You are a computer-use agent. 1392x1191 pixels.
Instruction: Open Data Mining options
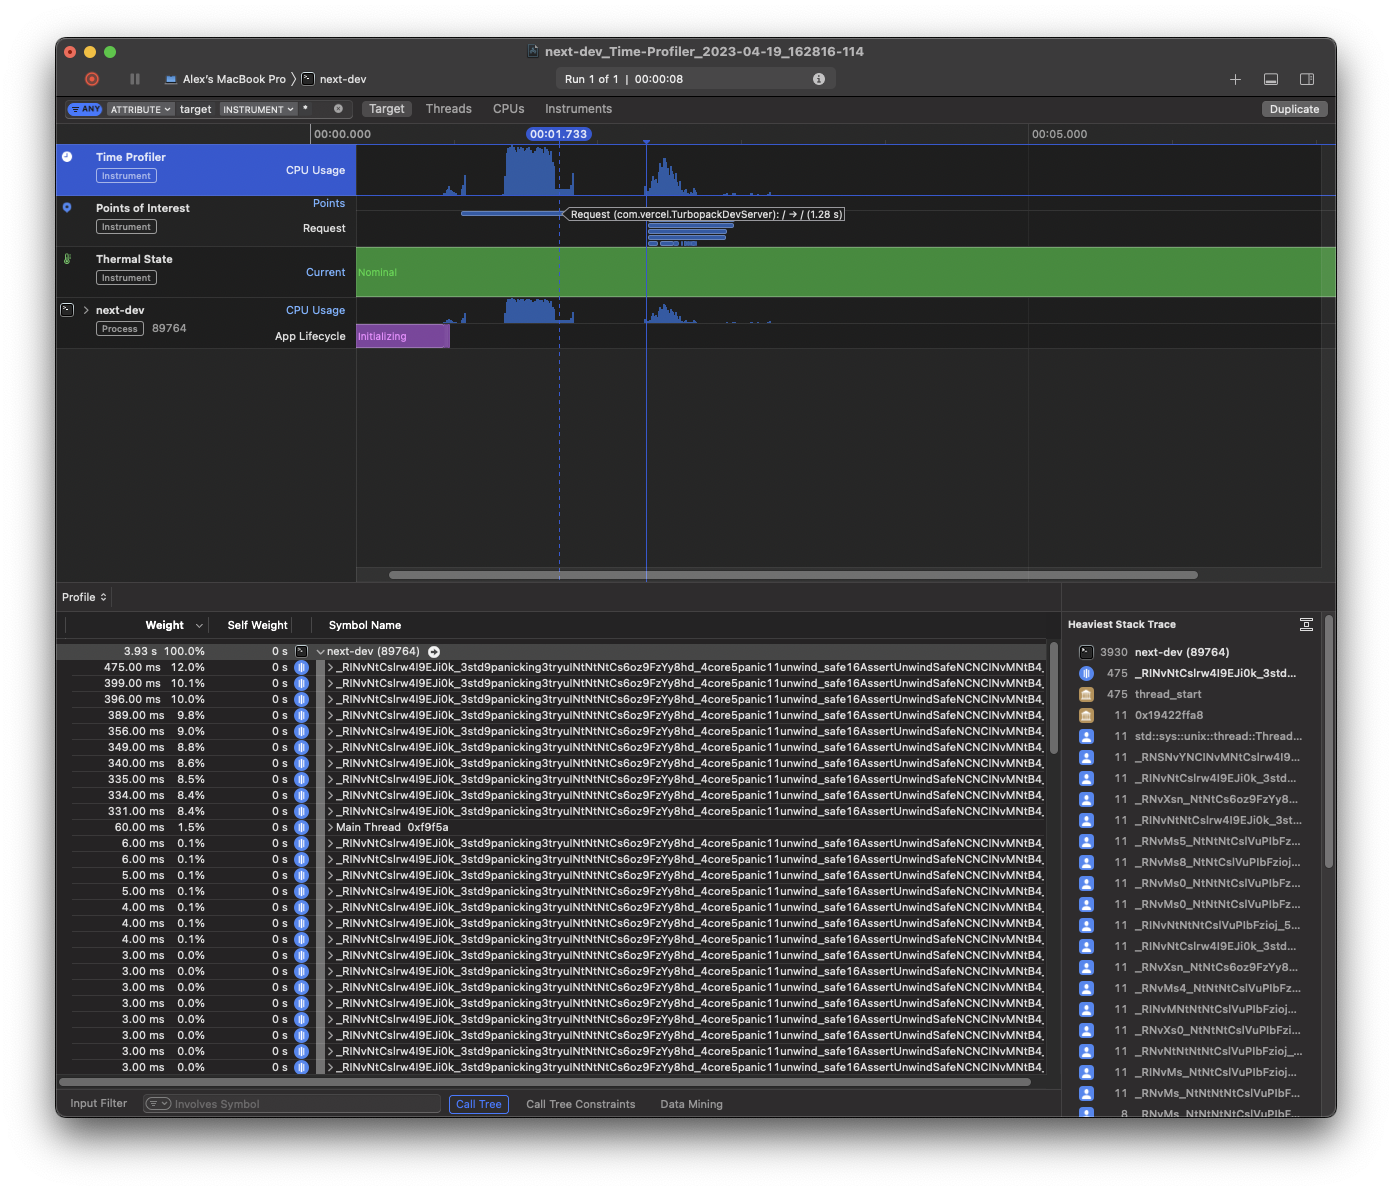click(x=691, y=1104)
